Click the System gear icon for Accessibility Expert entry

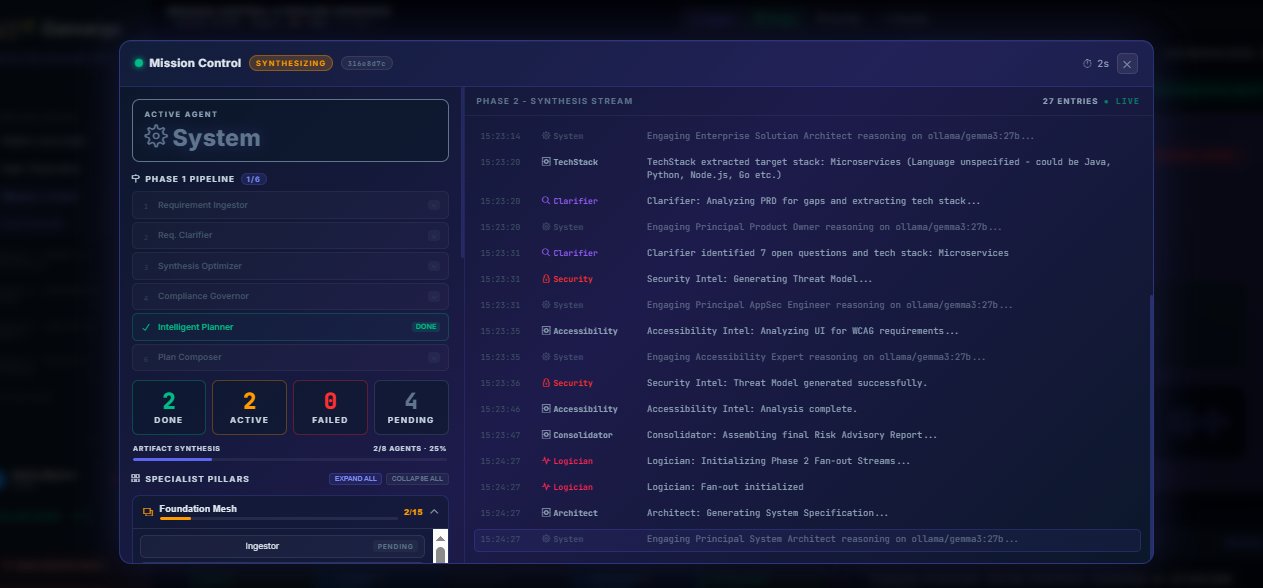point(546,357)
